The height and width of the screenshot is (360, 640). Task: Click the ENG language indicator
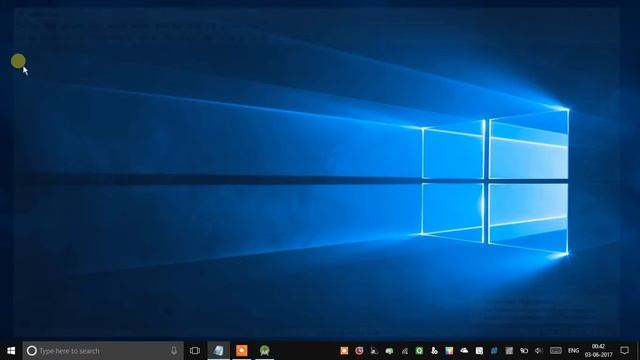point(573,351)
